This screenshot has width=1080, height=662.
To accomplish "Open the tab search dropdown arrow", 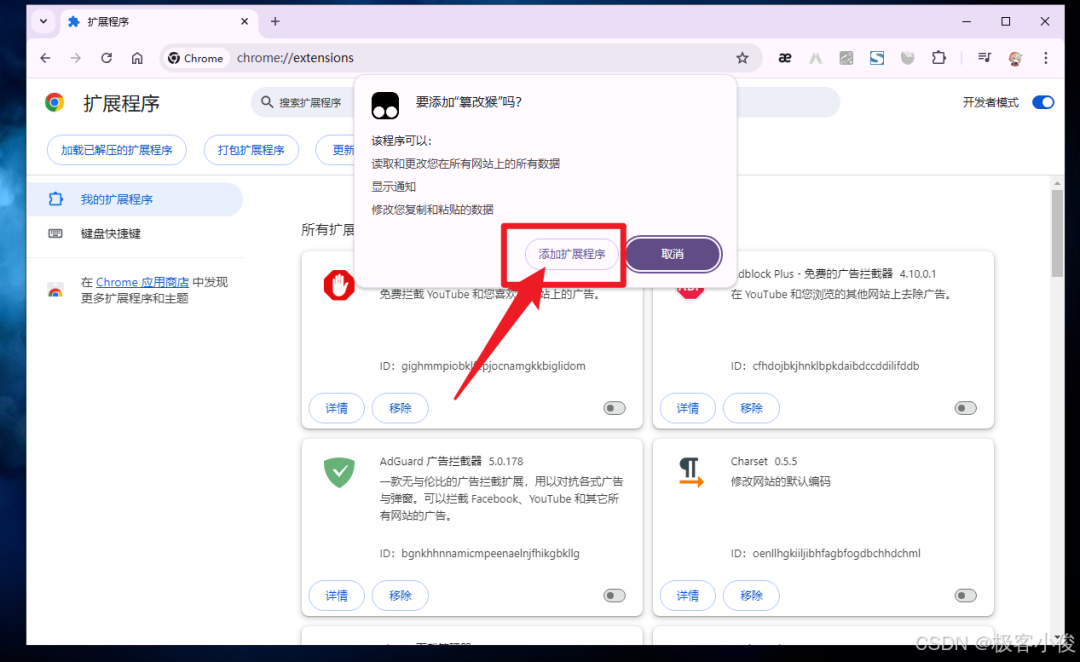I will coord(43,21).
